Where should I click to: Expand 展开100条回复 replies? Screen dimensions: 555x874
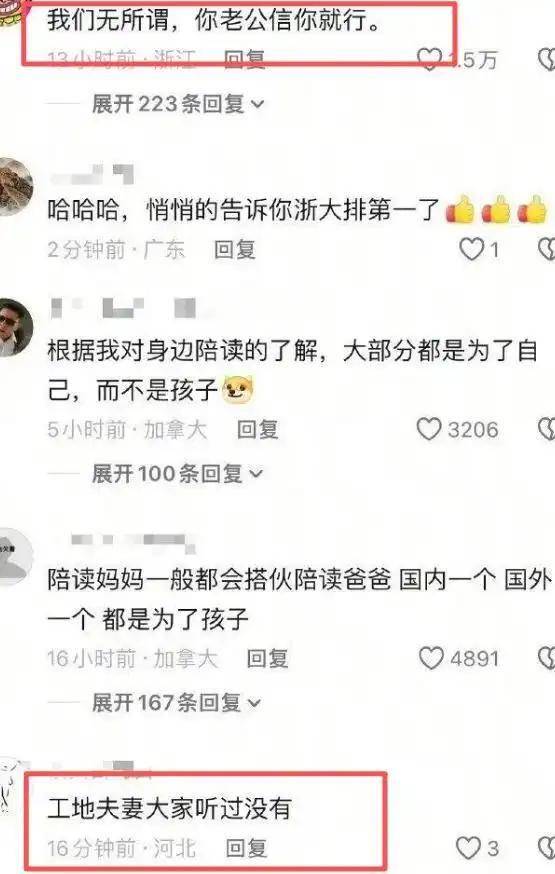[x=177, y=474]
